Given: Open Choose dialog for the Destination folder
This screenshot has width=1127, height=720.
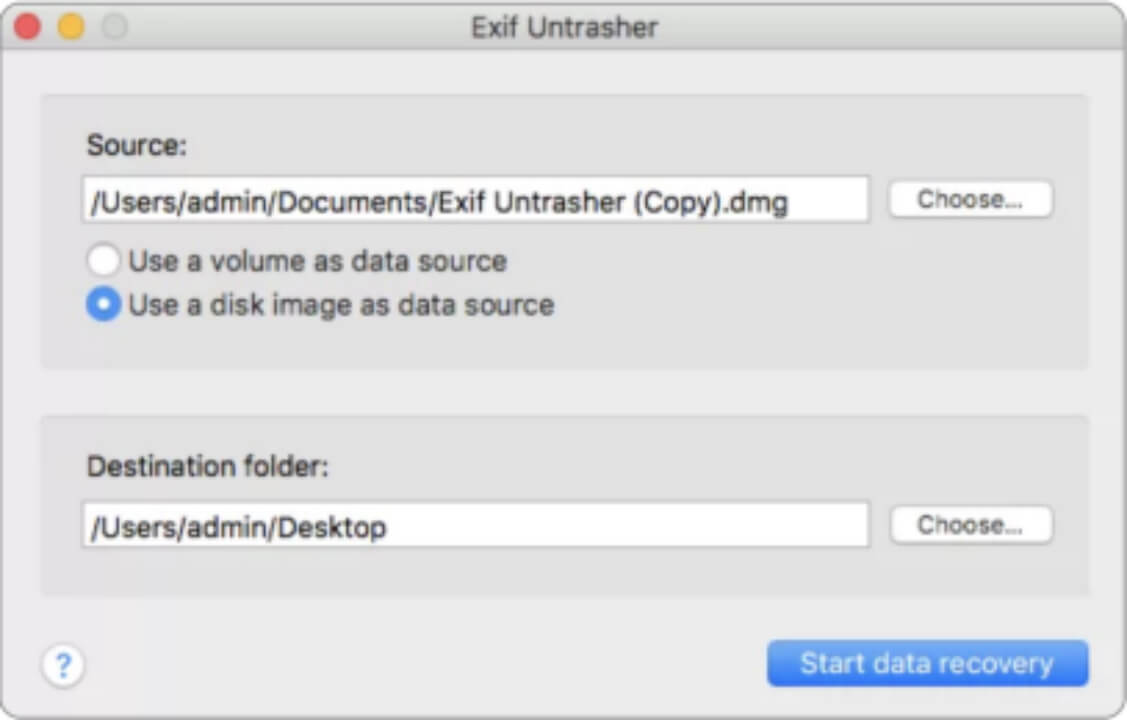Looking at the screenshot, I should tap(970, 525).
